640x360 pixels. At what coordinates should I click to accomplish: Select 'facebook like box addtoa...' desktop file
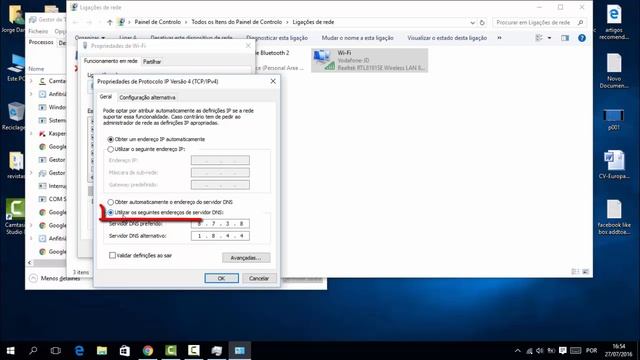(x=613, y=217)
